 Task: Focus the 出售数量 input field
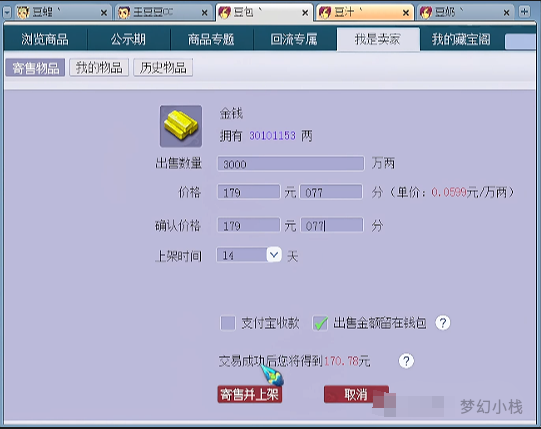point(291,164)
